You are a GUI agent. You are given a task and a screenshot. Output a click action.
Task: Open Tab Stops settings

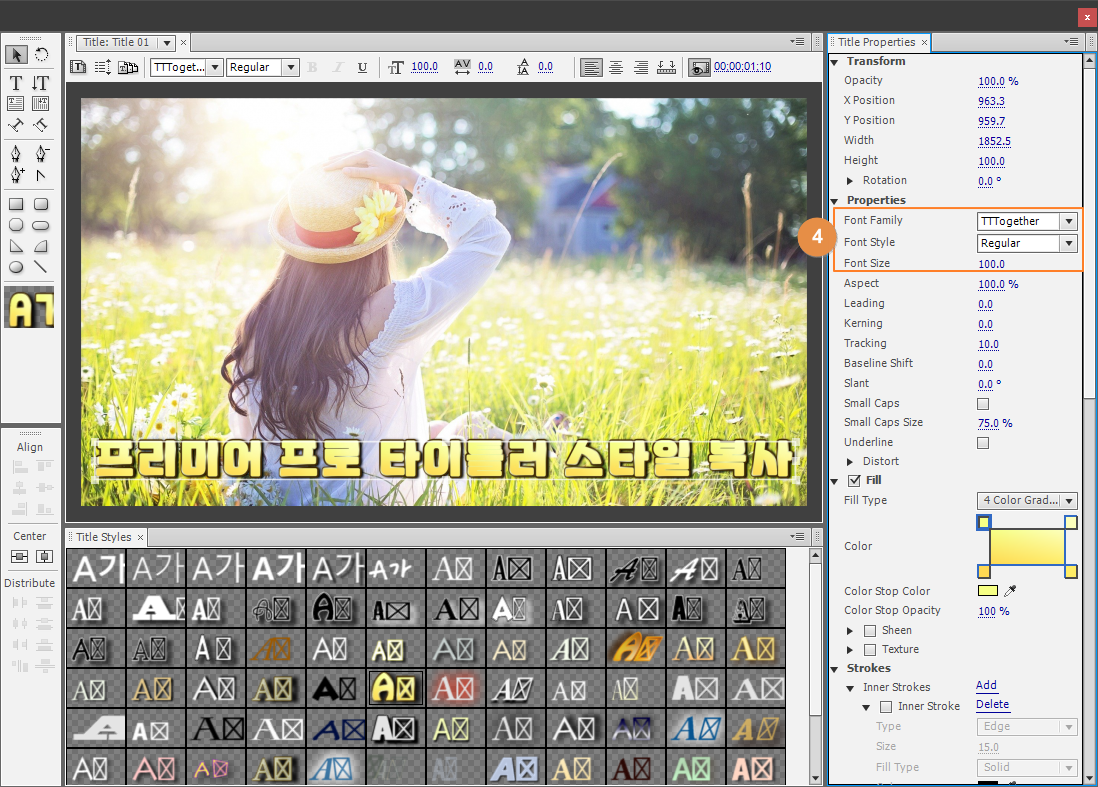tap(667, 67)
